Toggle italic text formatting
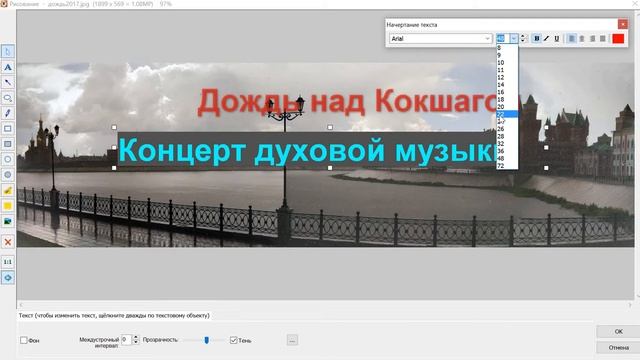The image size is (640, 360). point(547,38)
